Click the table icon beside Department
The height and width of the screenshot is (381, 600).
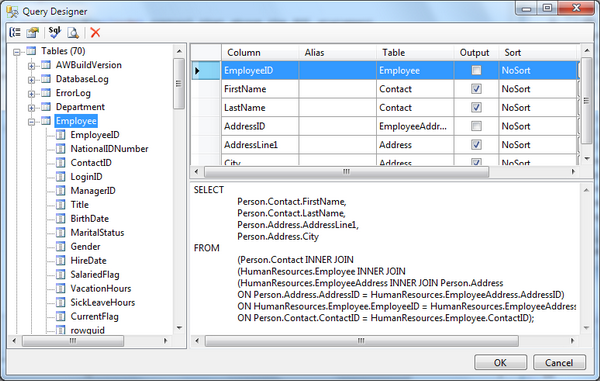pyautogui.click(x=46, y=107)
